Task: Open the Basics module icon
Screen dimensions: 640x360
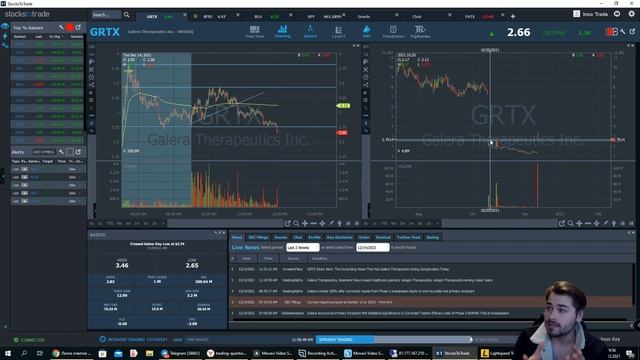Action: point(310,31)
